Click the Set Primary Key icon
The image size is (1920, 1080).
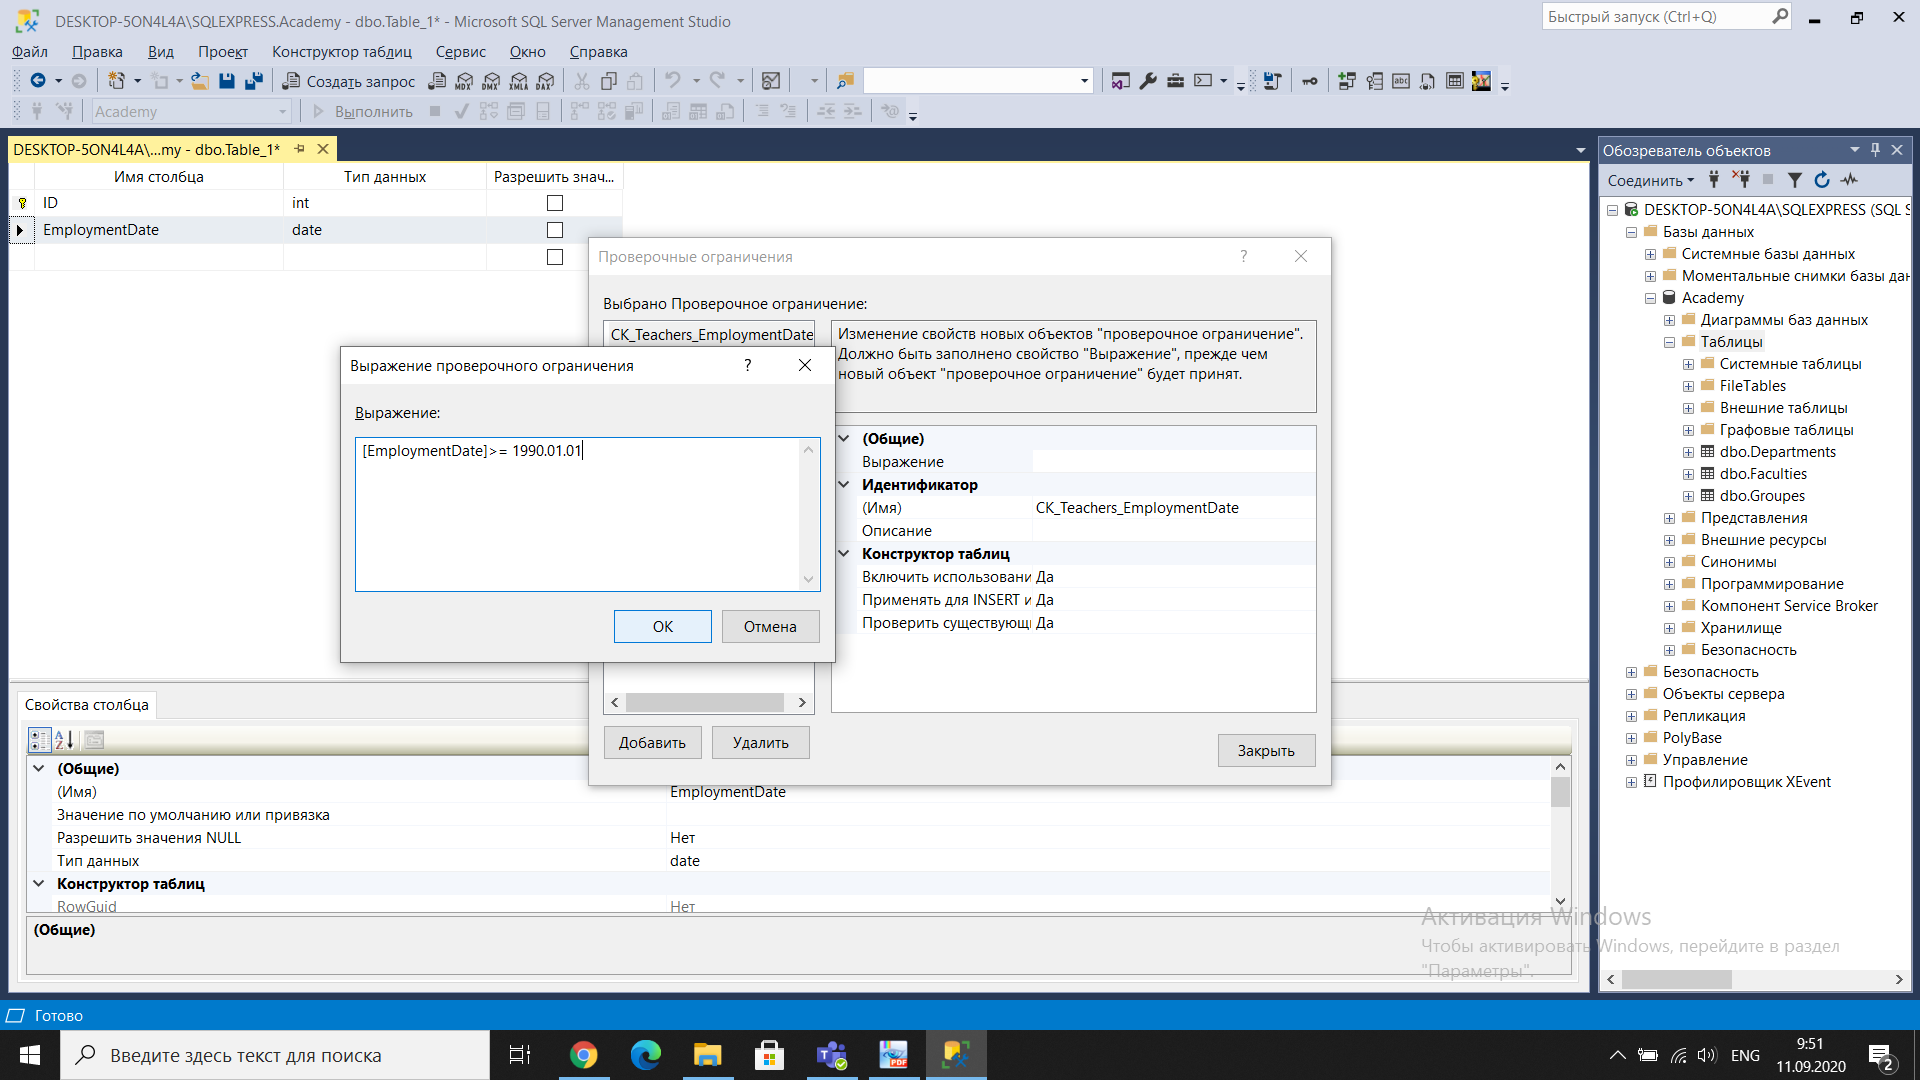click(1310, 81)
